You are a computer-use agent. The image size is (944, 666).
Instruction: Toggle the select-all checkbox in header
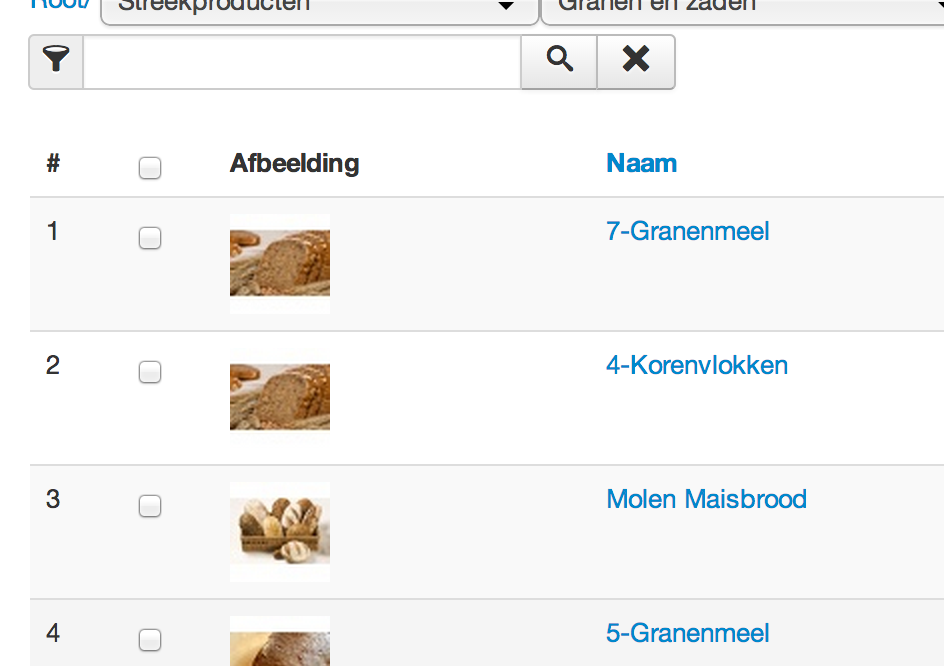[x=150, y=169]
